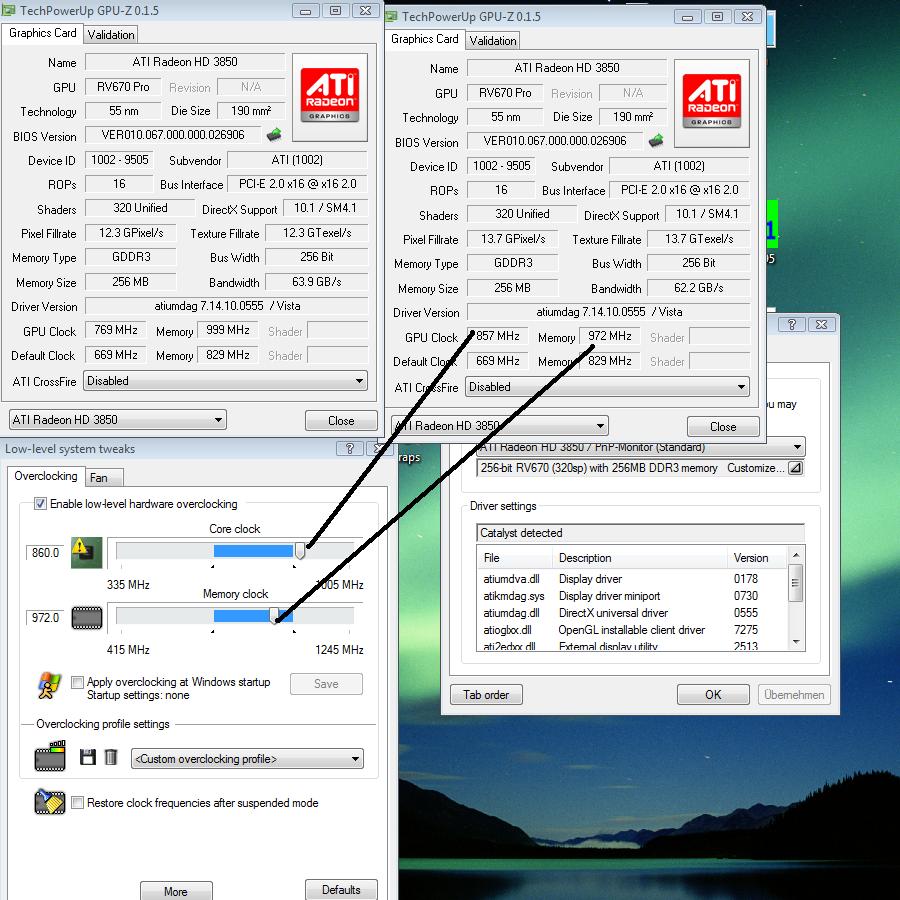
Task: Select atiumdva.dll row in driver list
Action: click(x=633, y=579)
